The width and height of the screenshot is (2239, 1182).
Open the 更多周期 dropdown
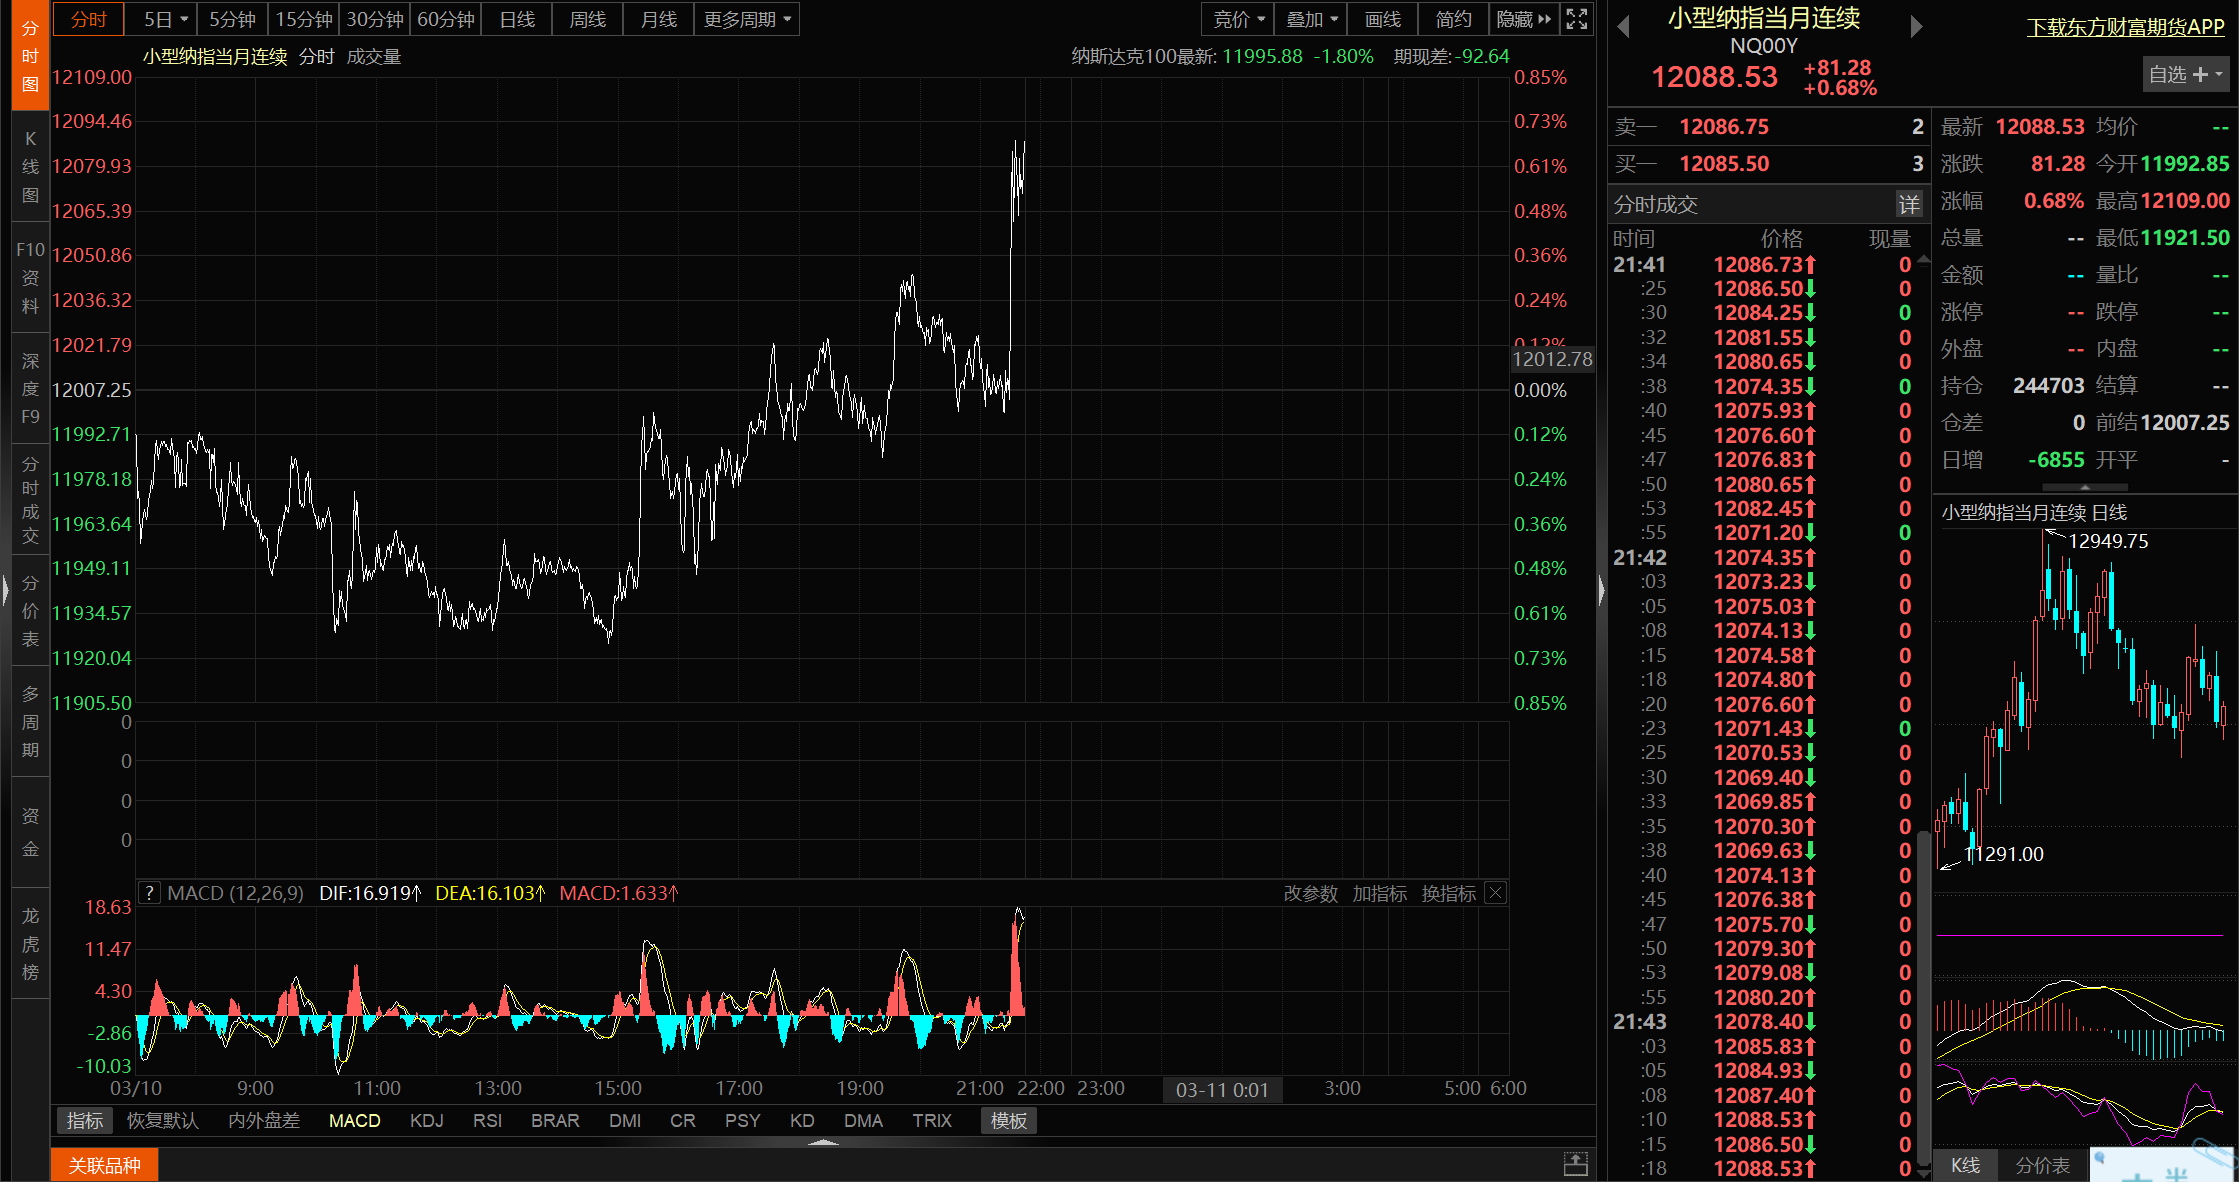747,19
